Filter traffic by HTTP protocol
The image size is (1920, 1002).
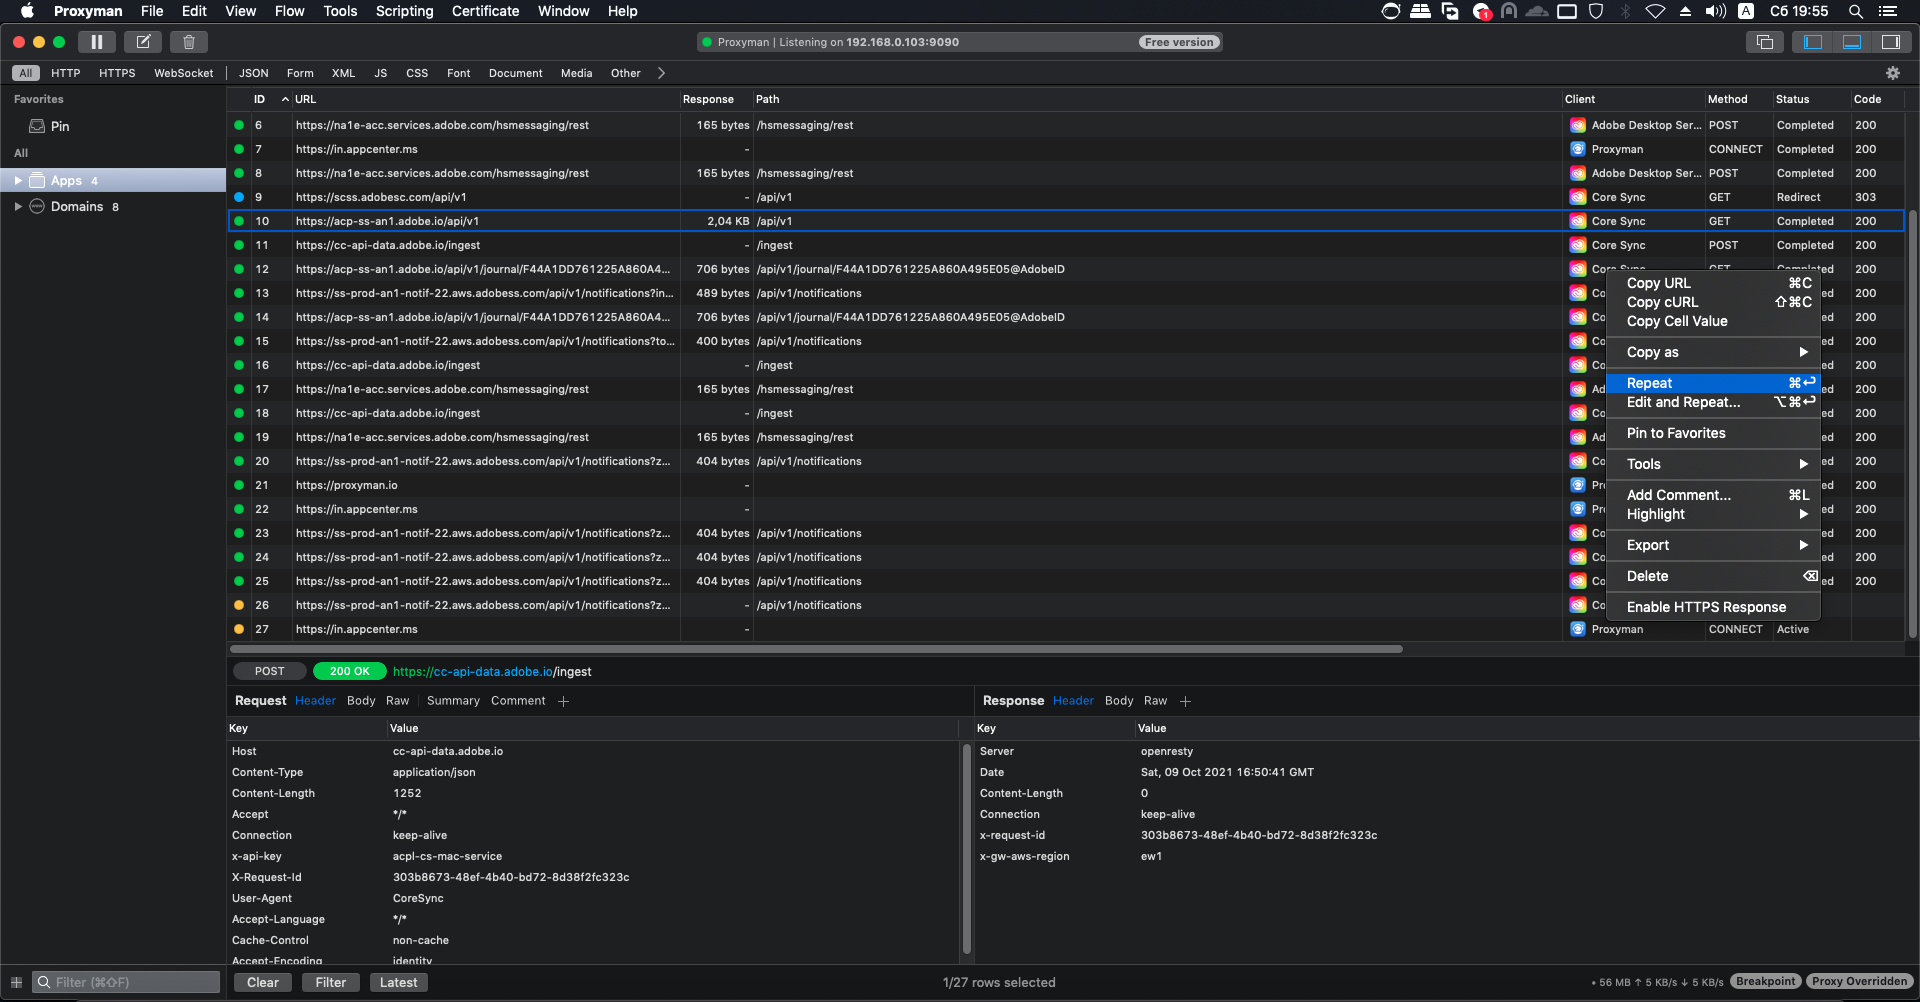66,73
